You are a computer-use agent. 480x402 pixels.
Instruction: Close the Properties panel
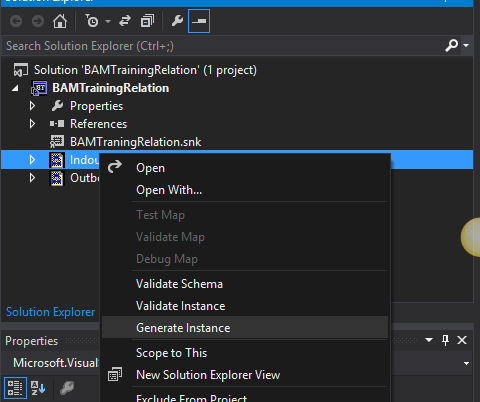pos(462,340)
